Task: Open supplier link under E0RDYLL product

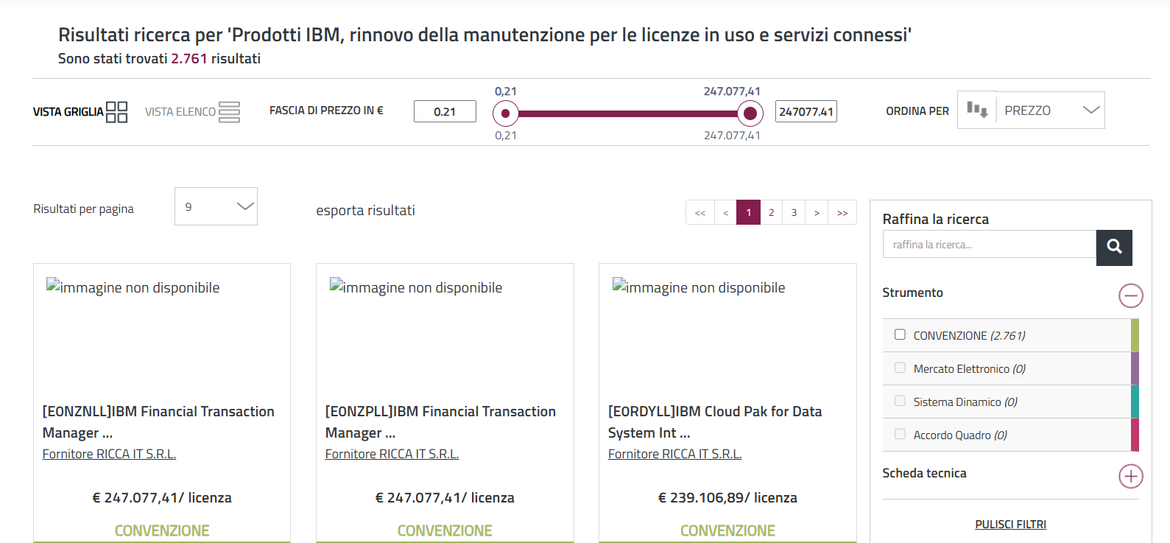Action: (x=675, y=454)
